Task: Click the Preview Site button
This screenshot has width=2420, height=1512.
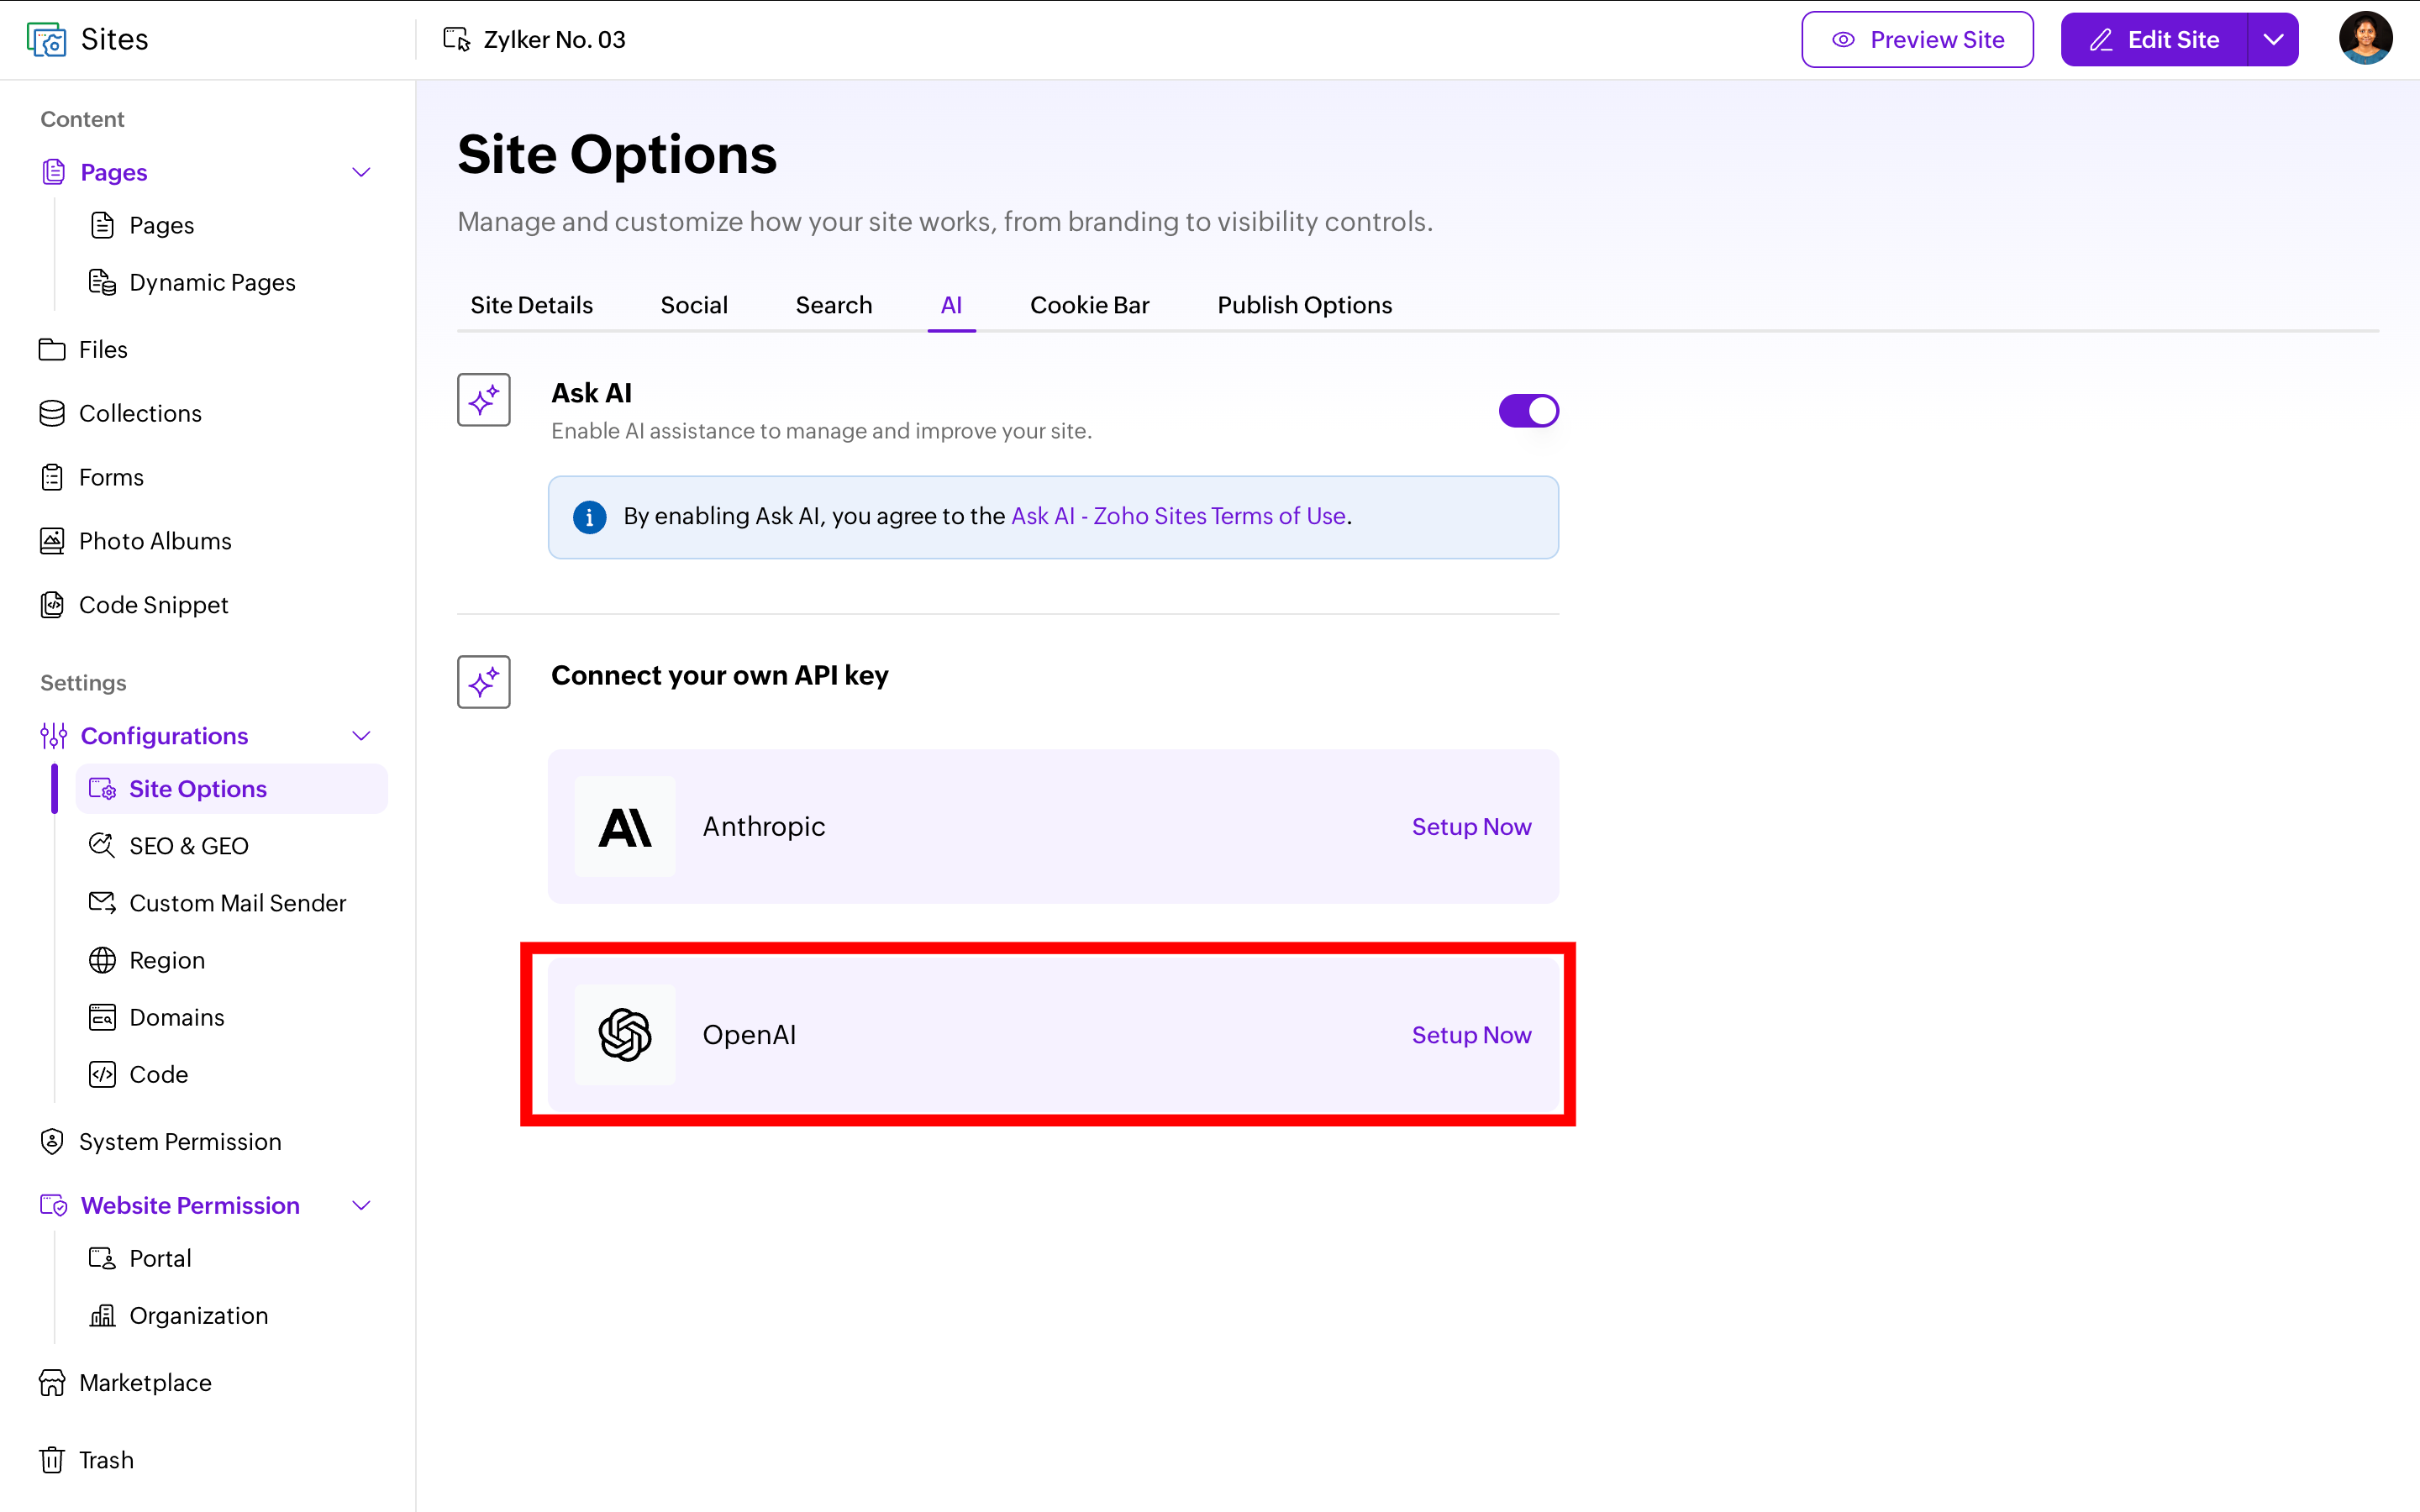Action: (1917, 39)
